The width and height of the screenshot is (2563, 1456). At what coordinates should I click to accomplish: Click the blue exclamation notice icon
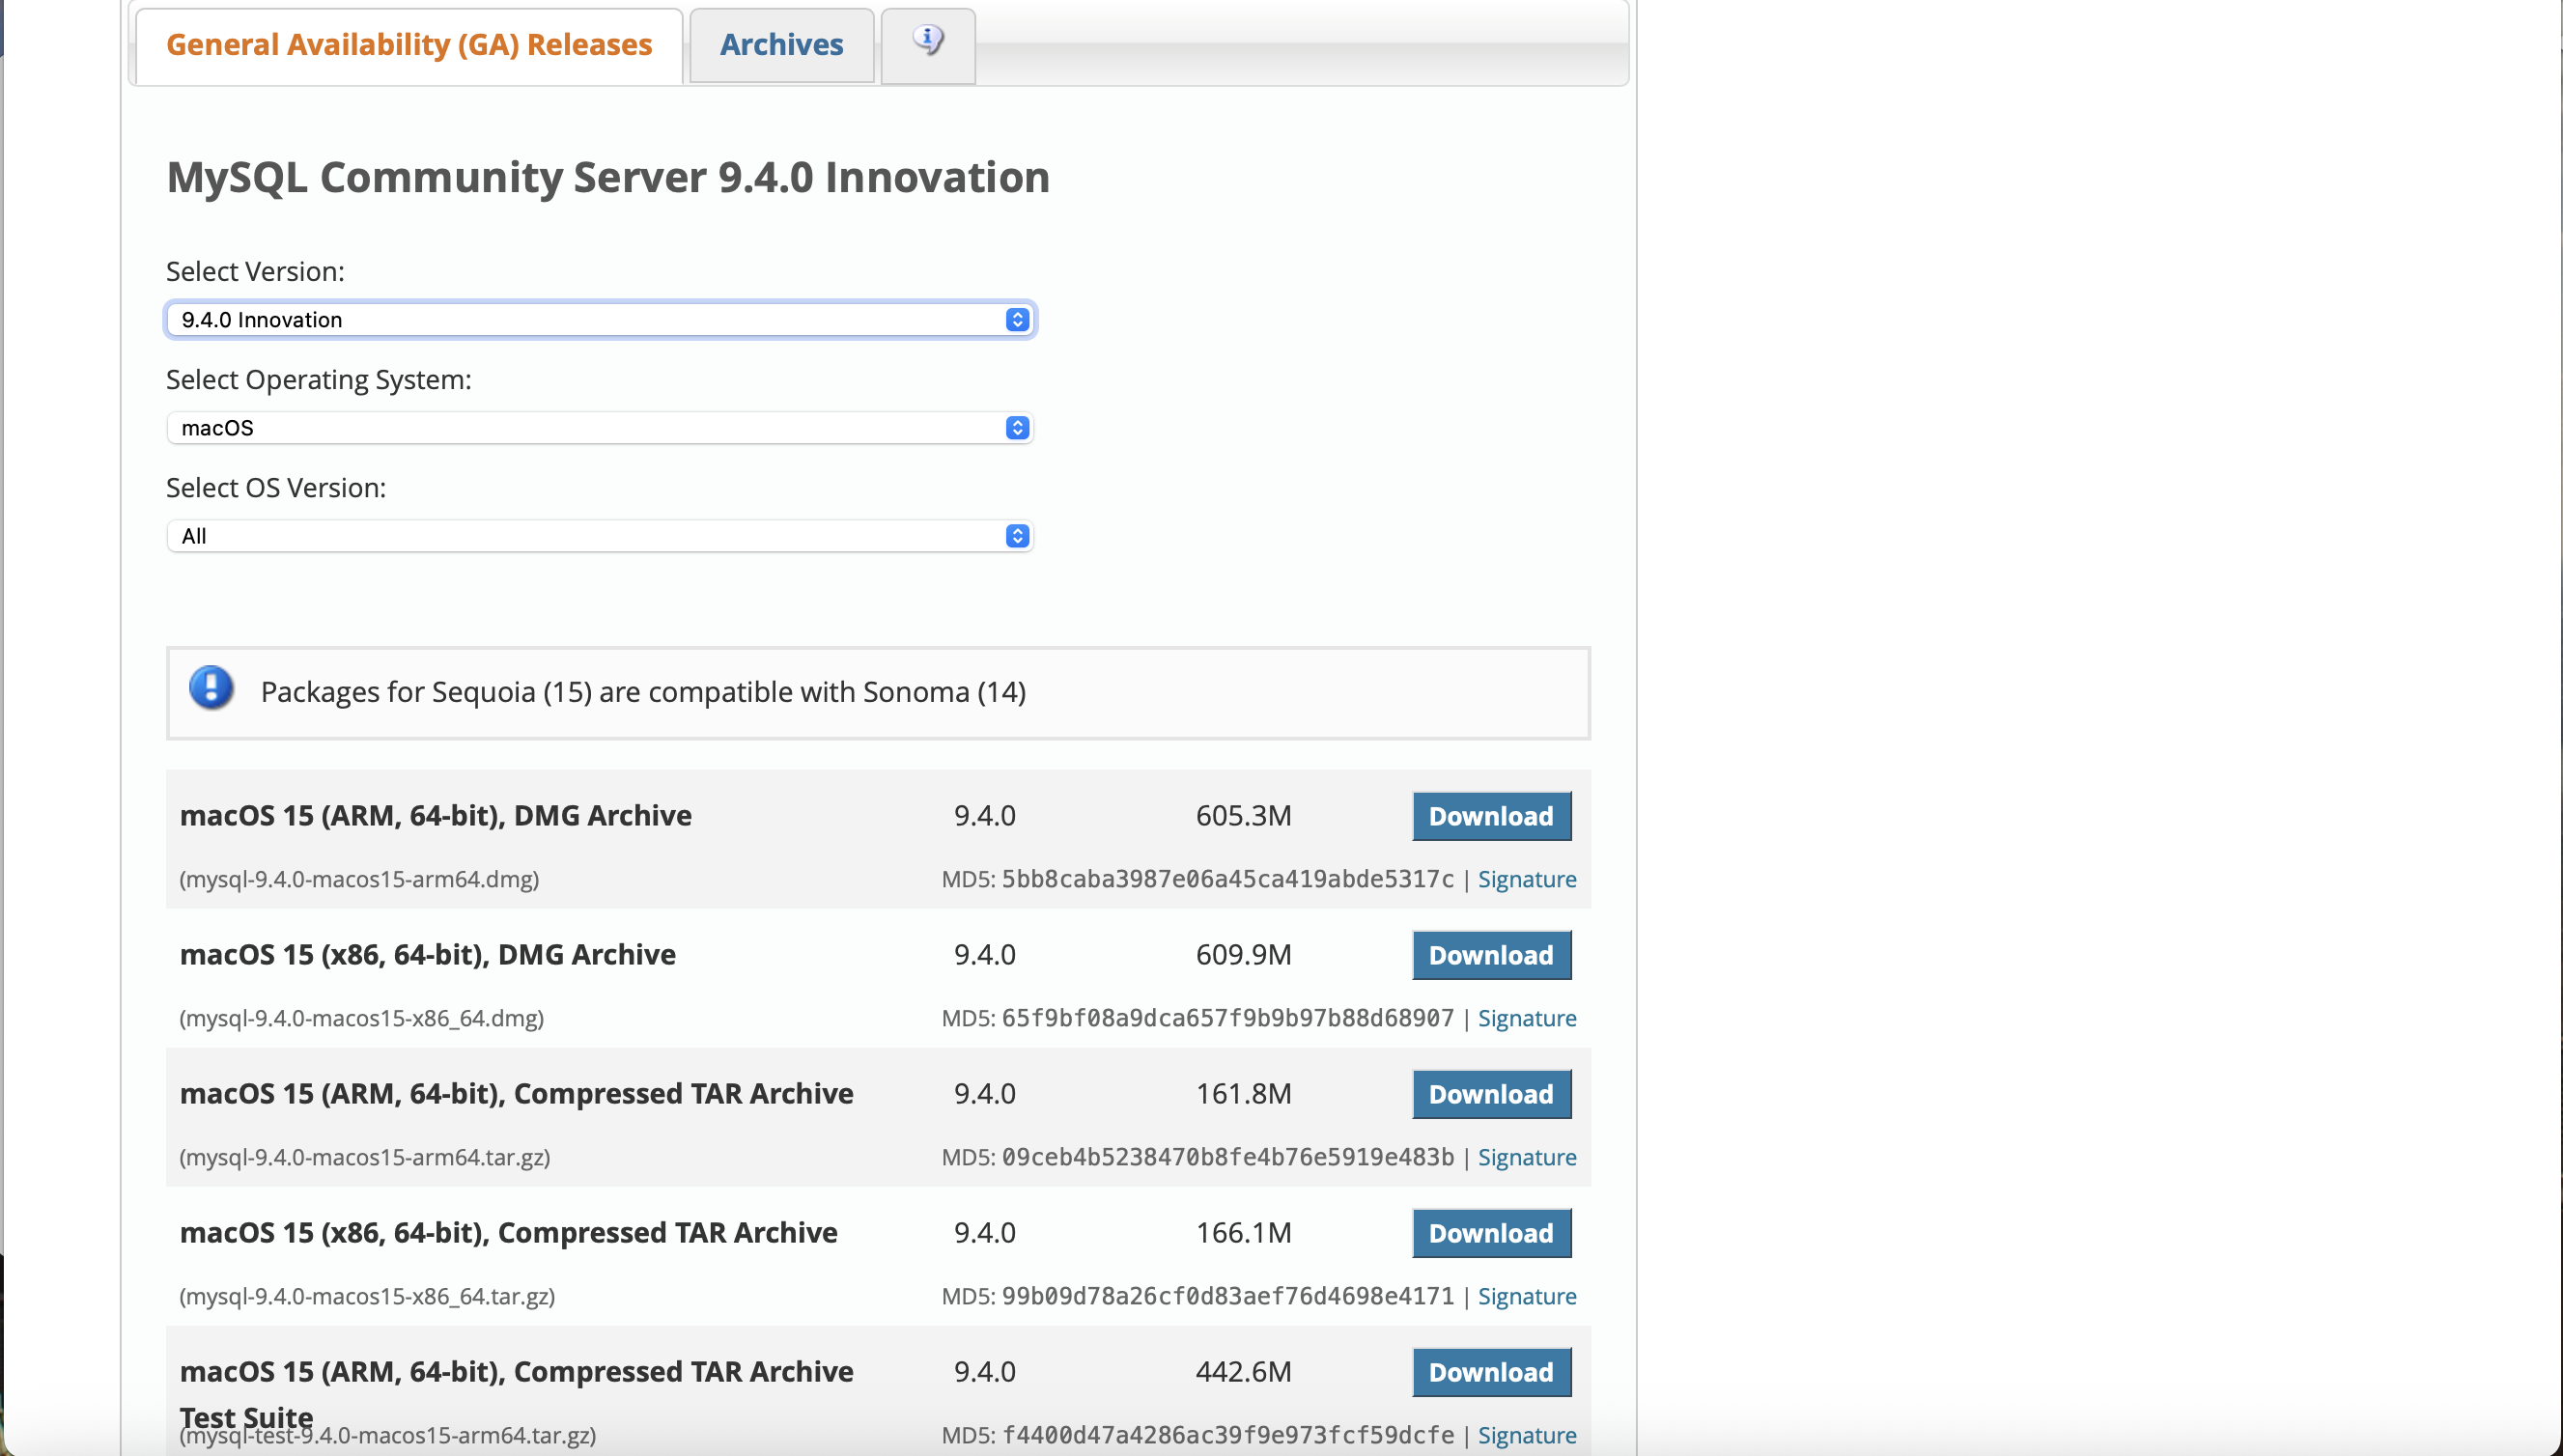click(211, 688)
